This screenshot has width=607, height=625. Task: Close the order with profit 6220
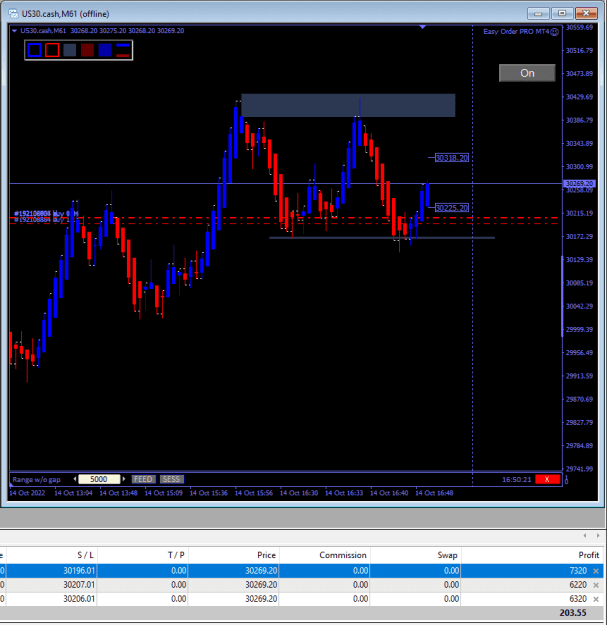[596, 585]
